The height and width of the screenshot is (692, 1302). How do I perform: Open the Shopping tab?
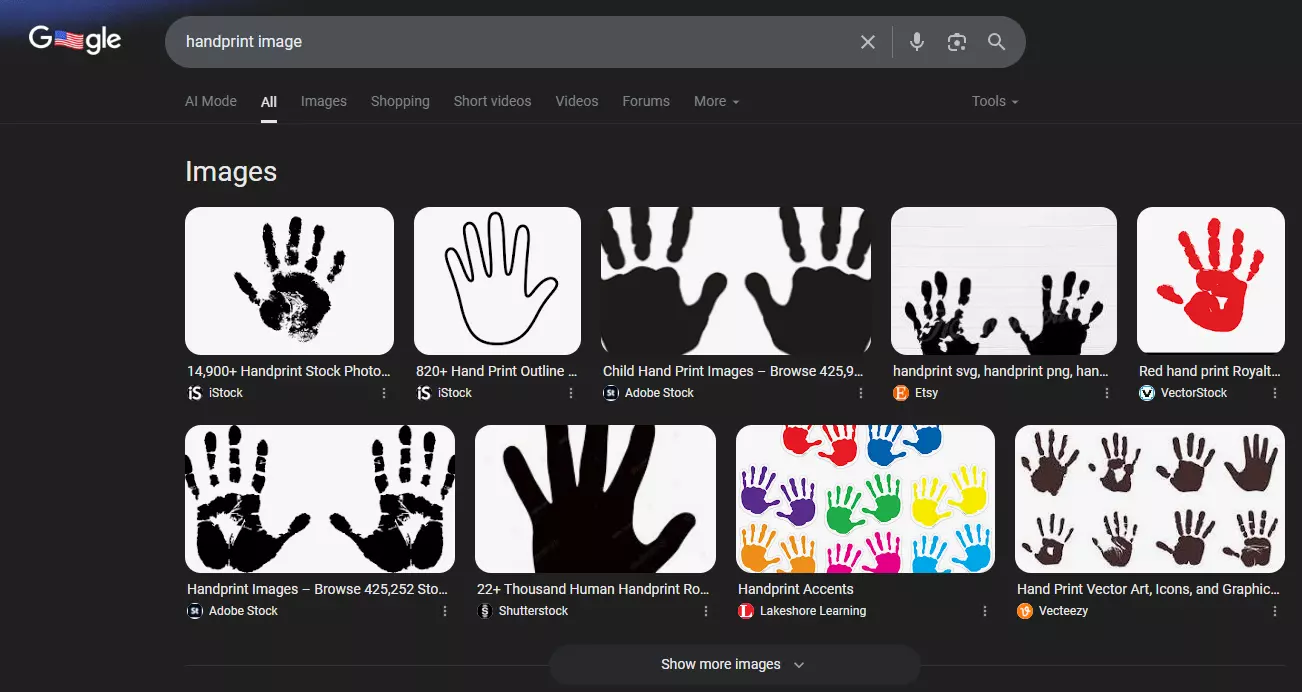tap(400, 101)
